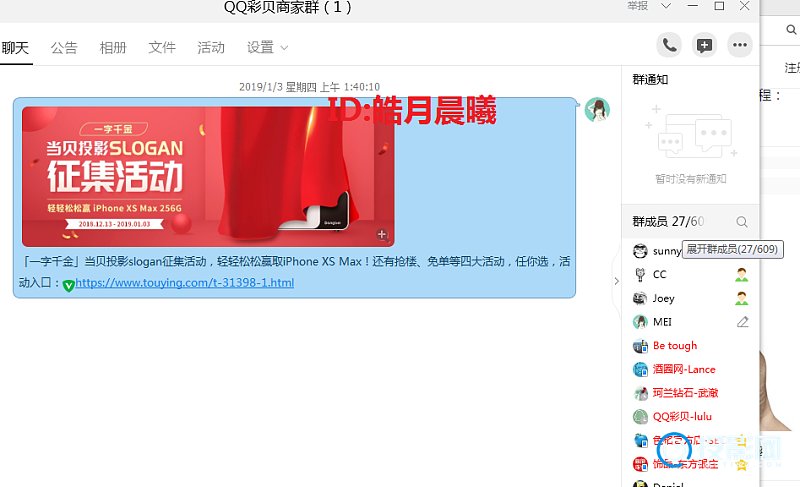Search group members with the magnifier icon

point(741,222)
